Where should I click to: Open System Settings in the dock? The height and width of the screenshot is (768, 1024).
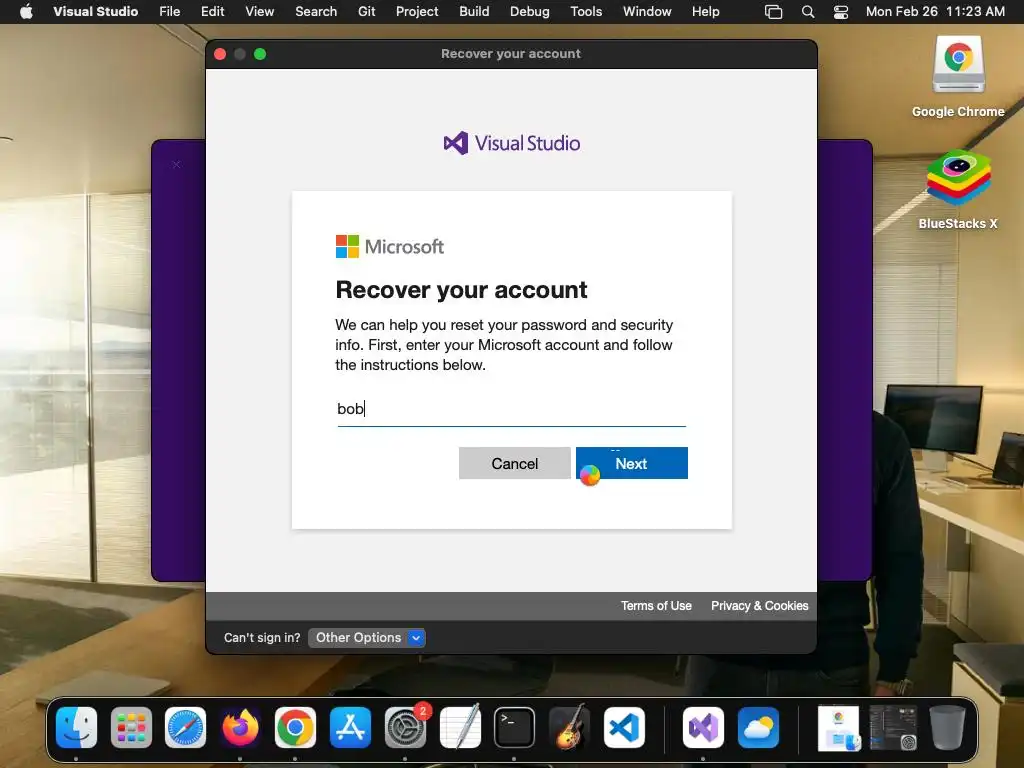coord(405,728)
